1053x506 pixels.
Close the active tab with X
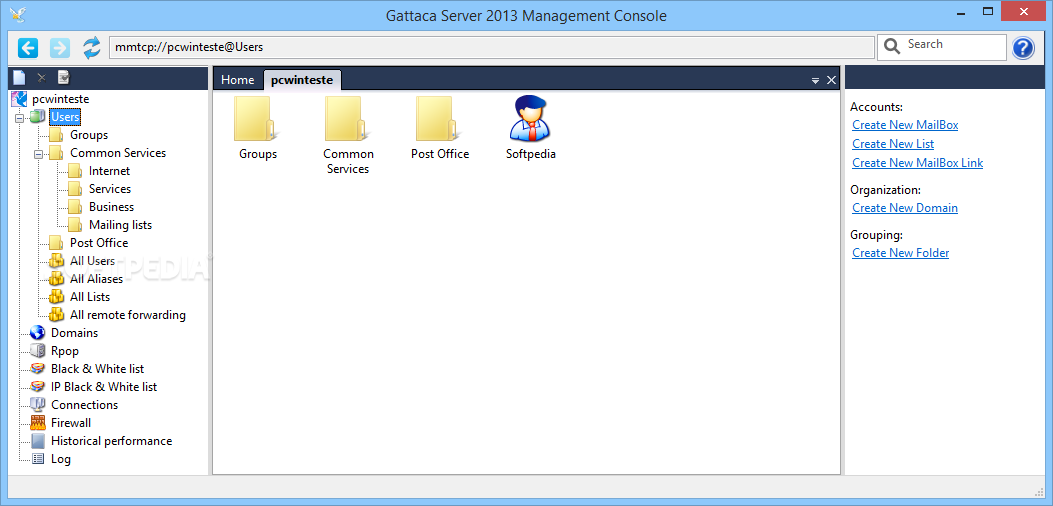[831, 81]
